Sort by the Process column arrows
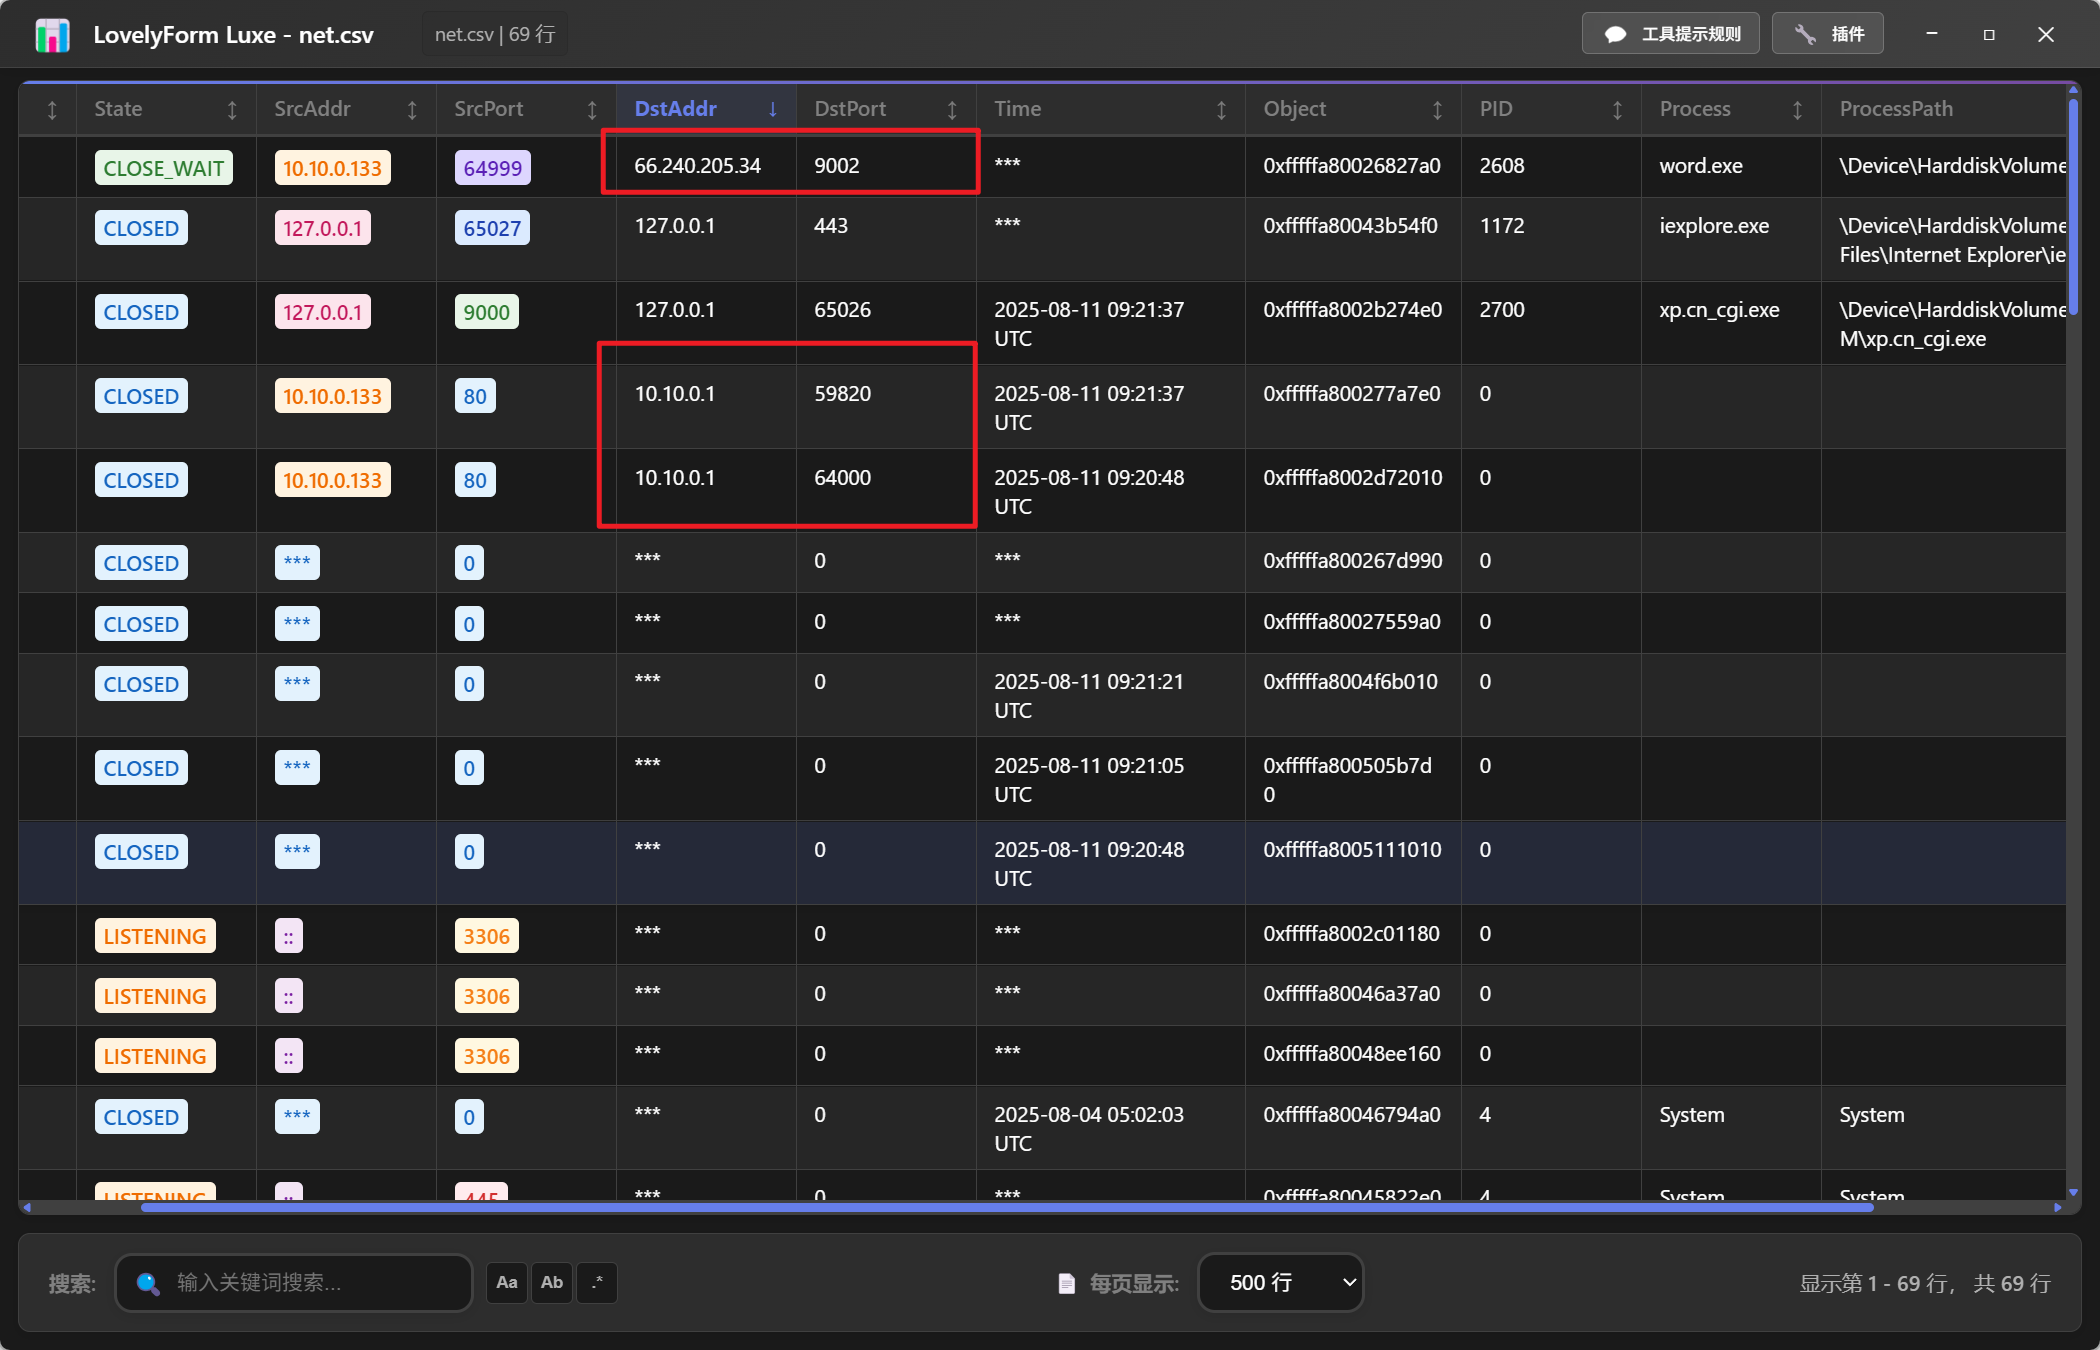This screenshot has height=1350, width=2100. (1797, 110)
